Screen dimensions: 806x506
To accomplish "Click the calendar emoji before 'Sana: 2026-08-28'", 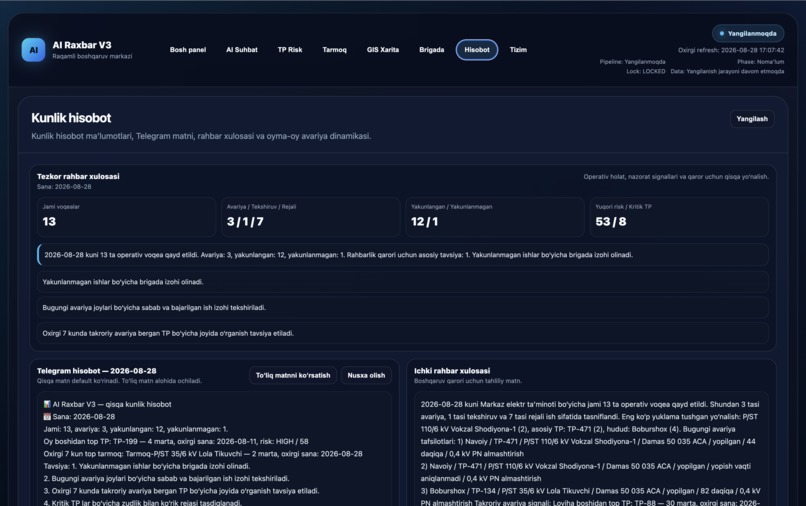I will pyautogui.click(x=47, y=417).
